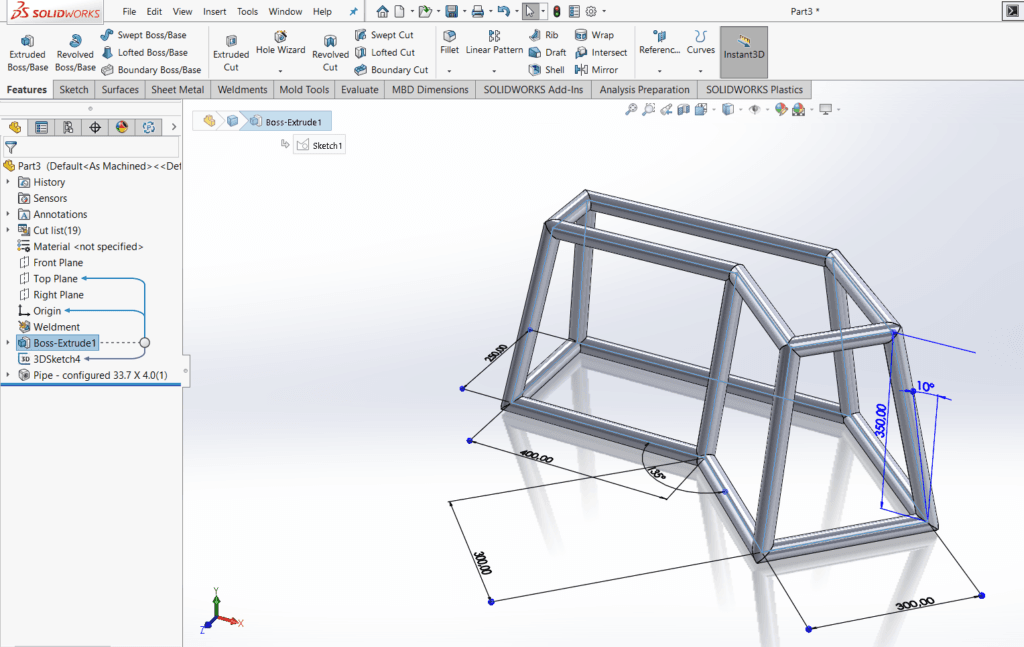Viewport: 1024px width, 647px height.
Task: Open the DisplayManager color wheel tab
Action: [122, 127]
